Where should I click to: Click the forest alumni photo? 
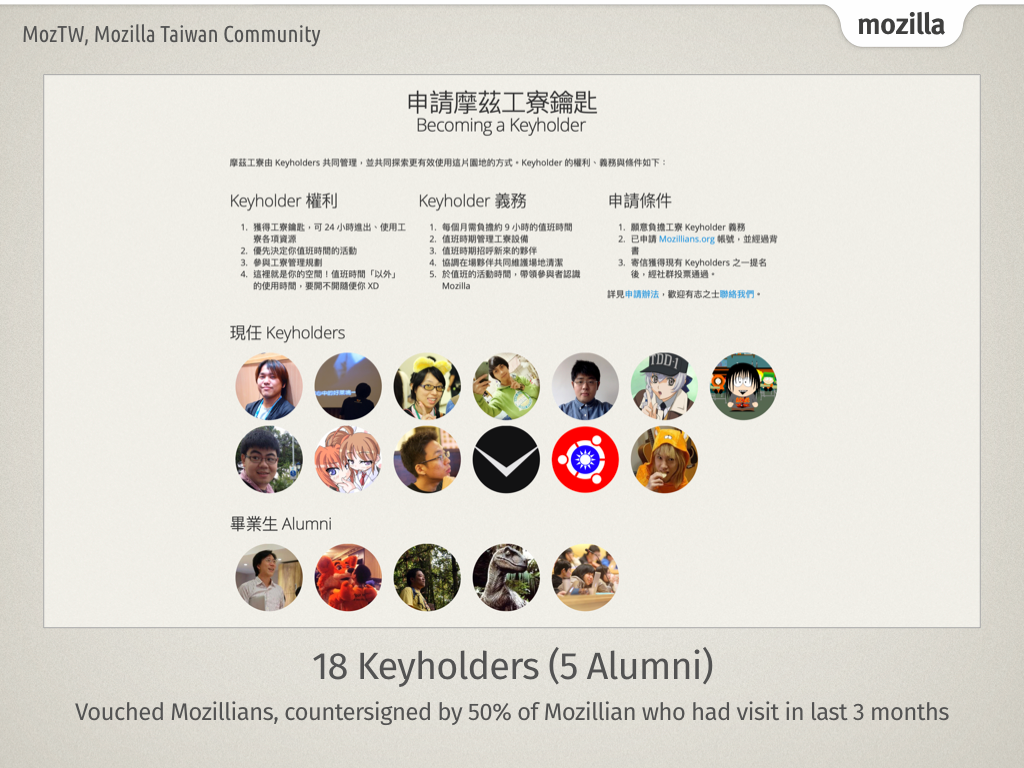pos(427,577)
